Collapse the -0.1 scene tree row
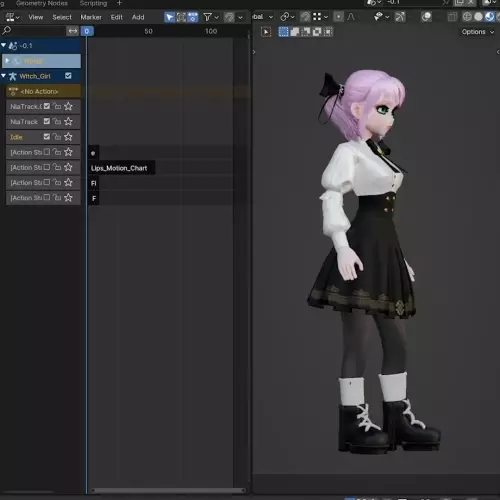Screen dimensions: 500x500 pos(4,45)
